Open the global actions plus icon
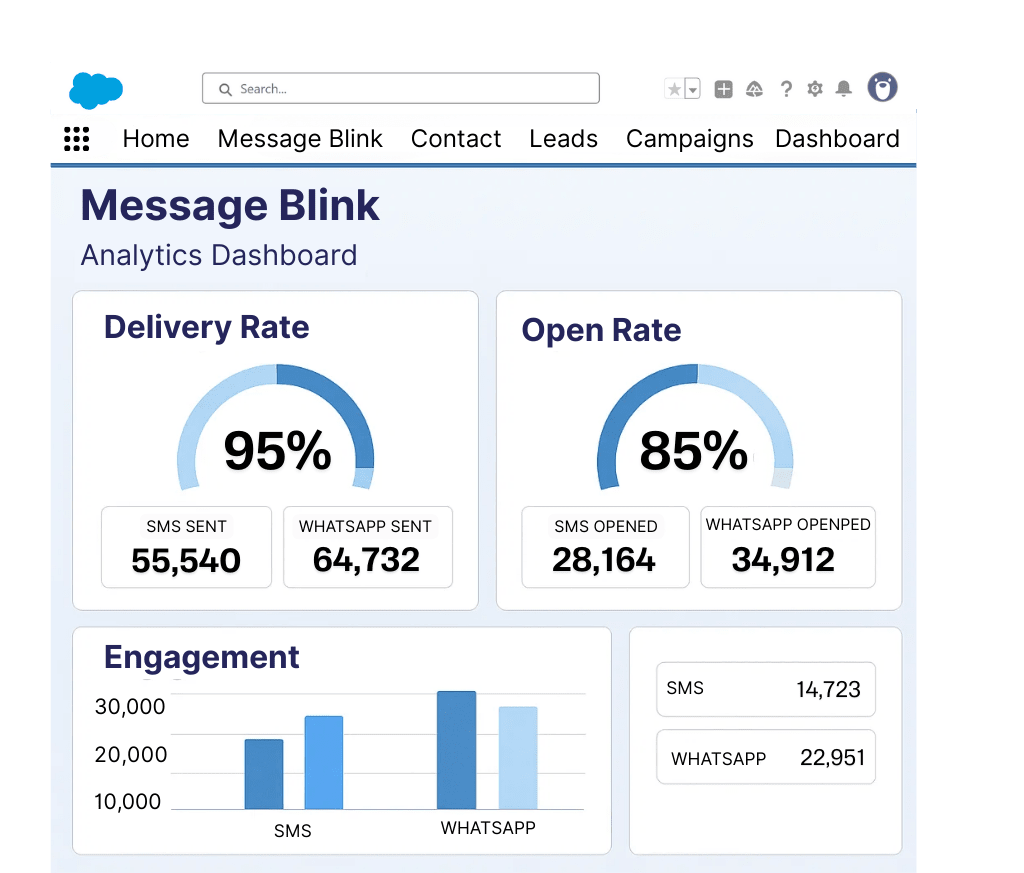Screen dimensions: 1024x873 point(724,89)
